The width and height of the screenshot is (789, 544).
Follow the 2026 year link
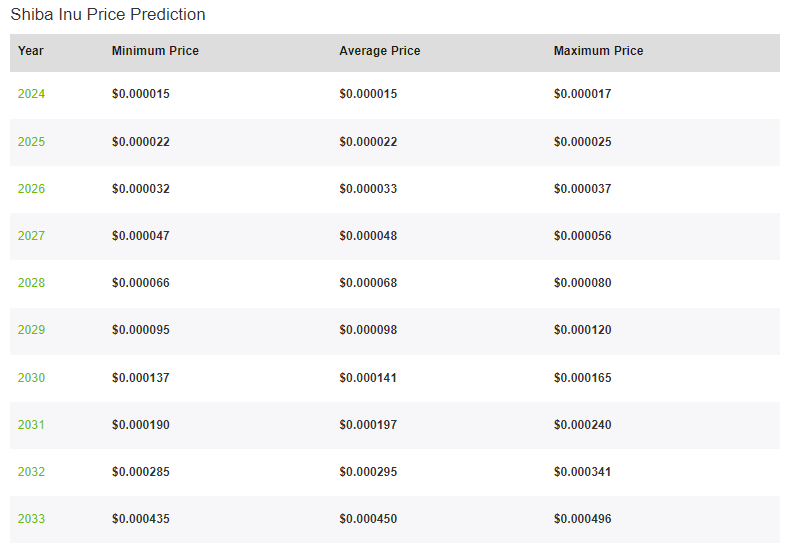coord(31,189)
